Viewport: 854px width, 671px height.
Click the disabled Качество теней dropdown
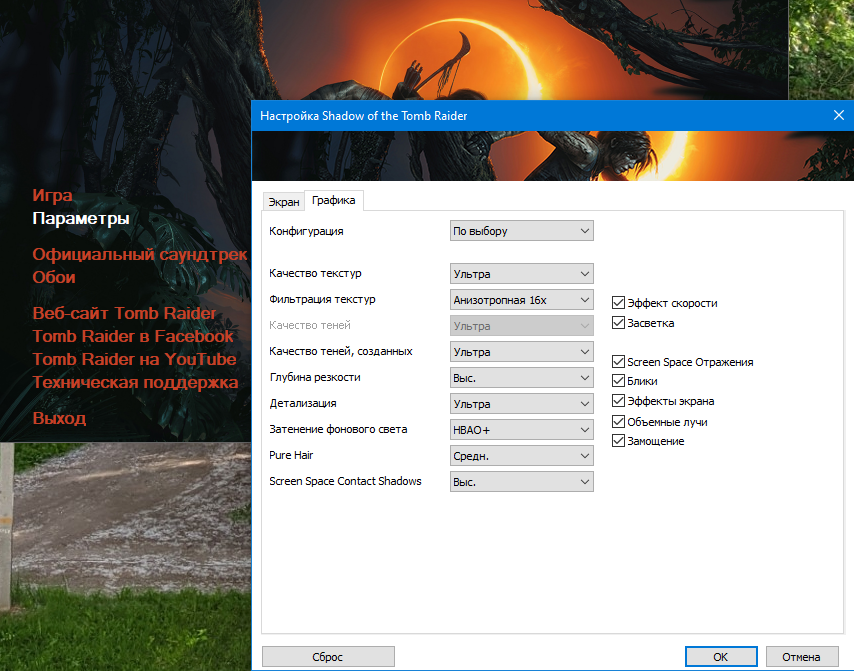pyautogui.click(x=521, y=326)
